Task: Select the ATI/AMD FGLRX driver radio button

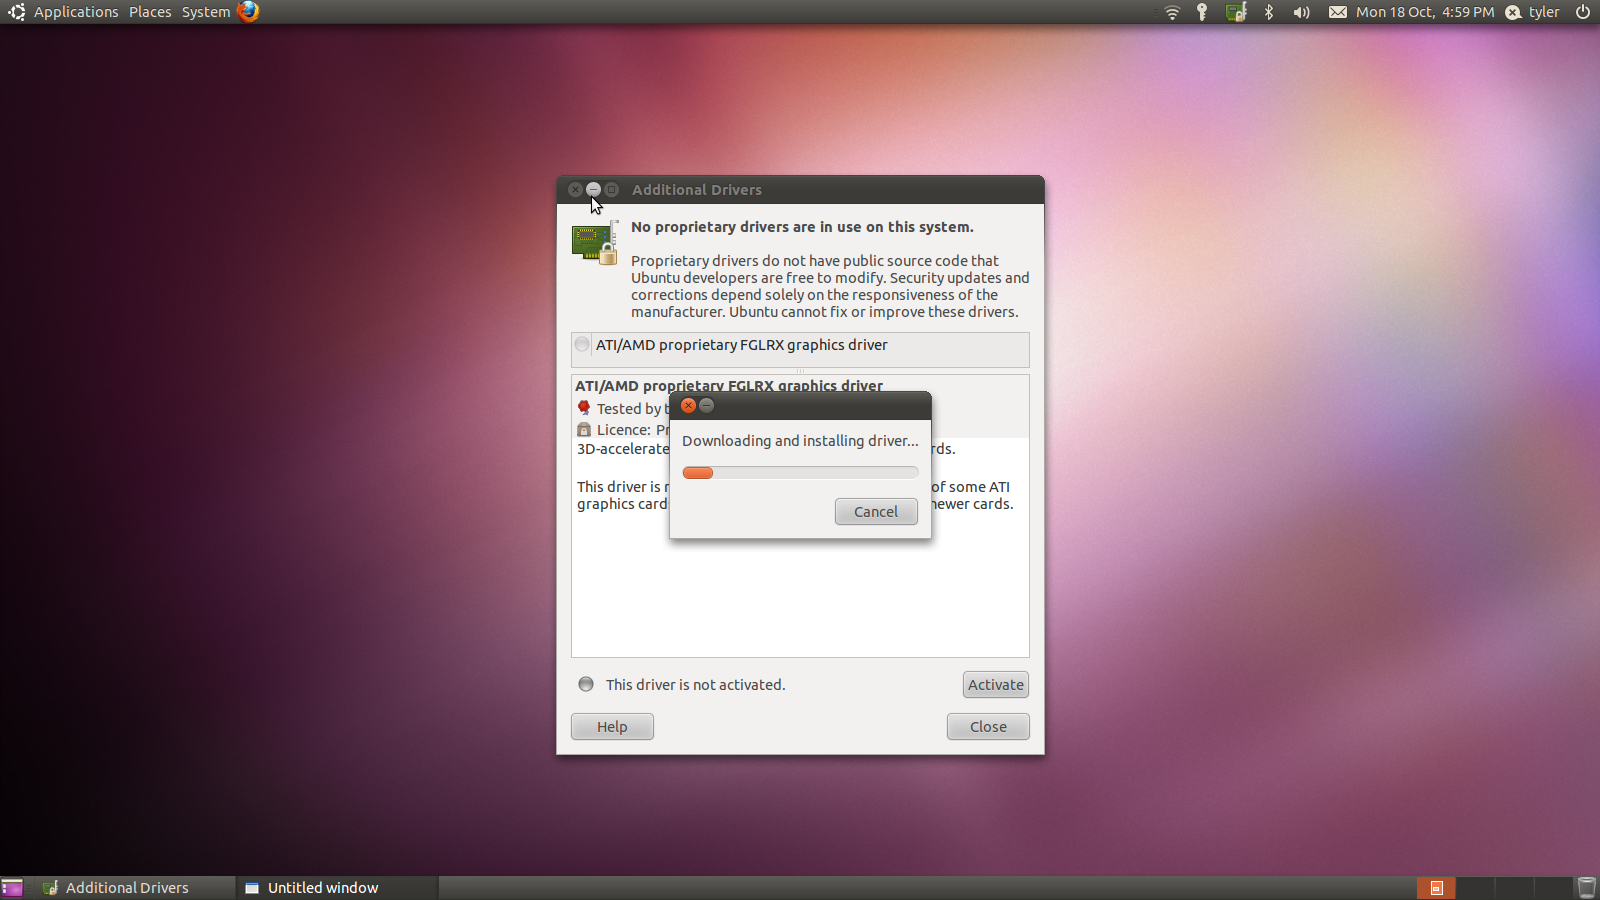Action: pyautogui.click(x=582, y=345)
